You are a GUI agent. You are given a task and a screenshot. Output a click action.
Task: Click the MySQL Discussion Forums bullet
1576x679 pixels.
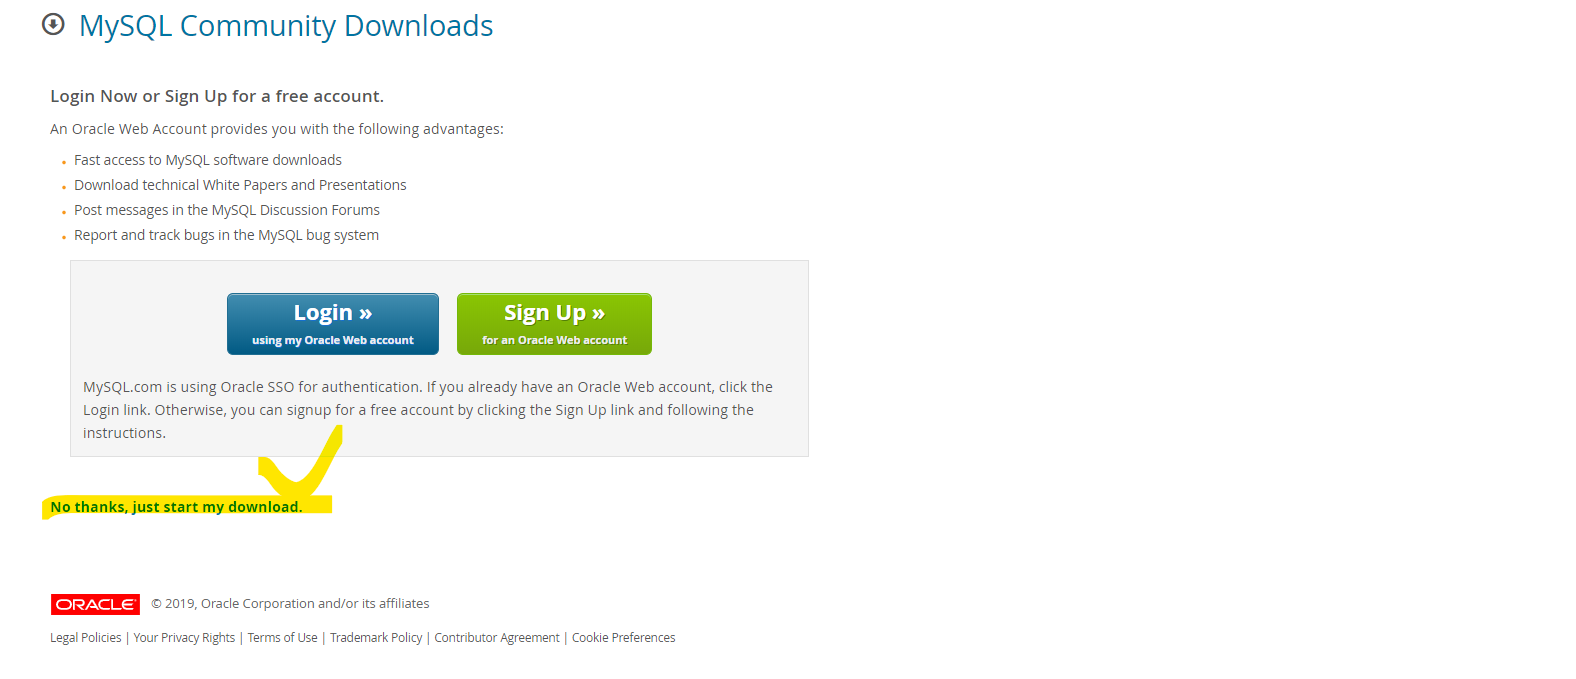pyautogui.click(x=227, y=210)
